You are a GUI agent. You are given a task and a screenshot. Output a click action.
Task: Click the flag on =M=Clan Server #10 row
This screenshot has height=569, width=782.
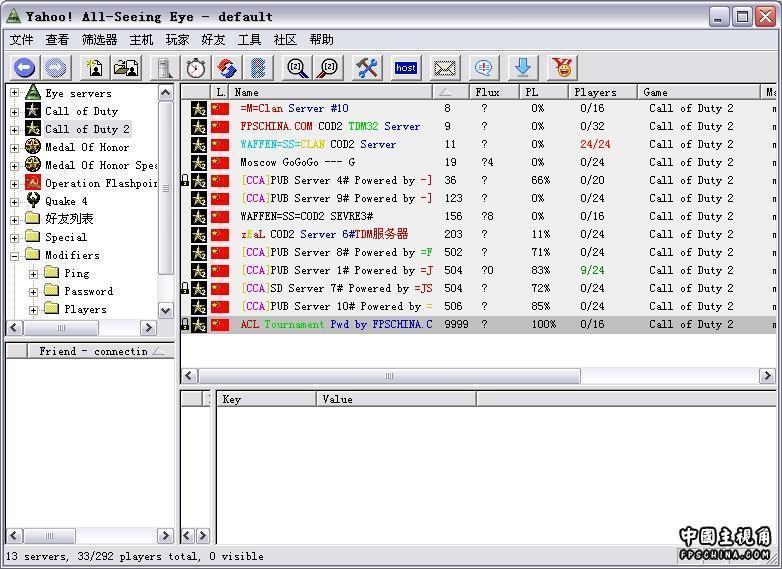point(219,109)
